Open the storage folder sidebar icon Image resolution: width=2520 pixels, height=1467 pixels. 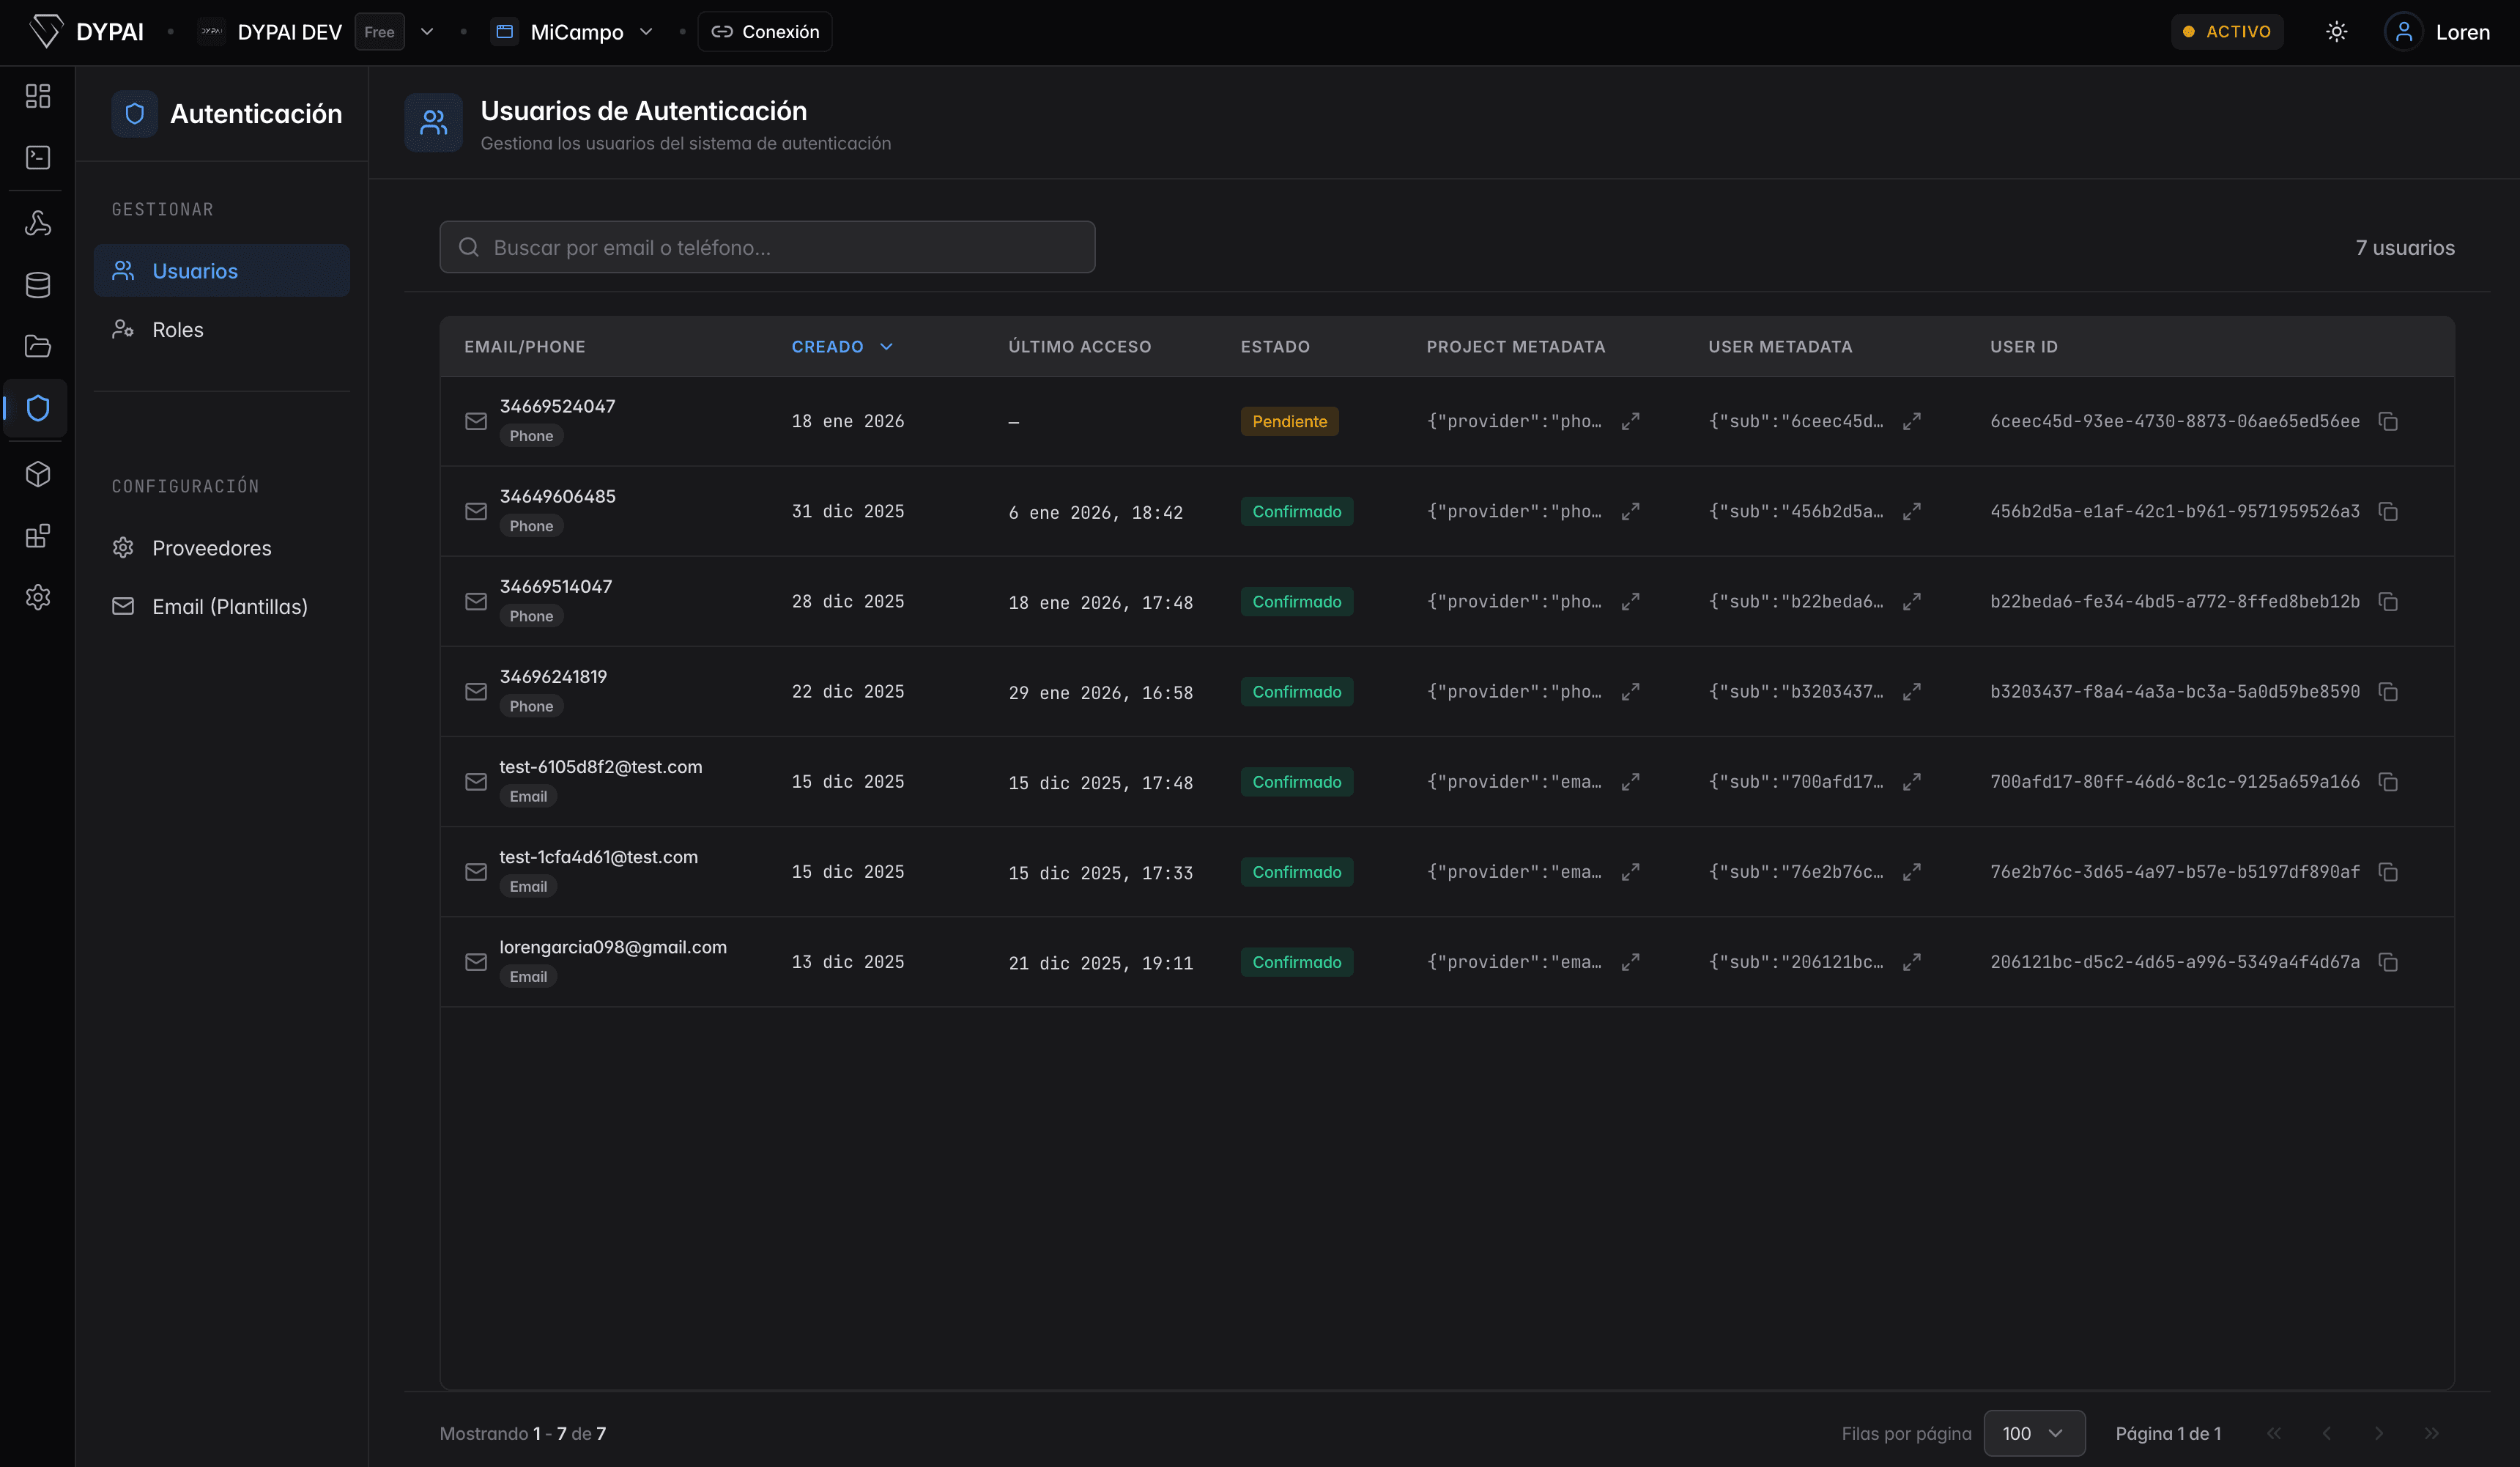click(38, 346)
